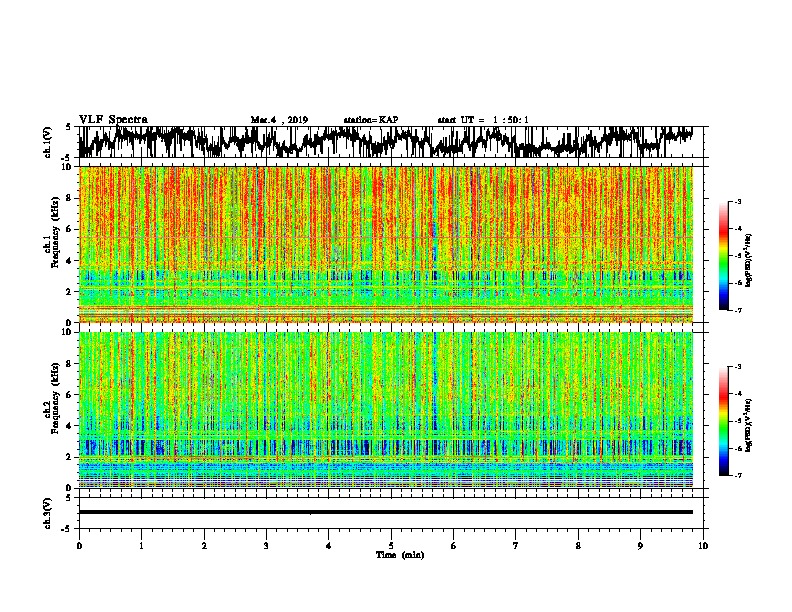Click the "Time (min)" axis label
792x612 pixels.
400,555
